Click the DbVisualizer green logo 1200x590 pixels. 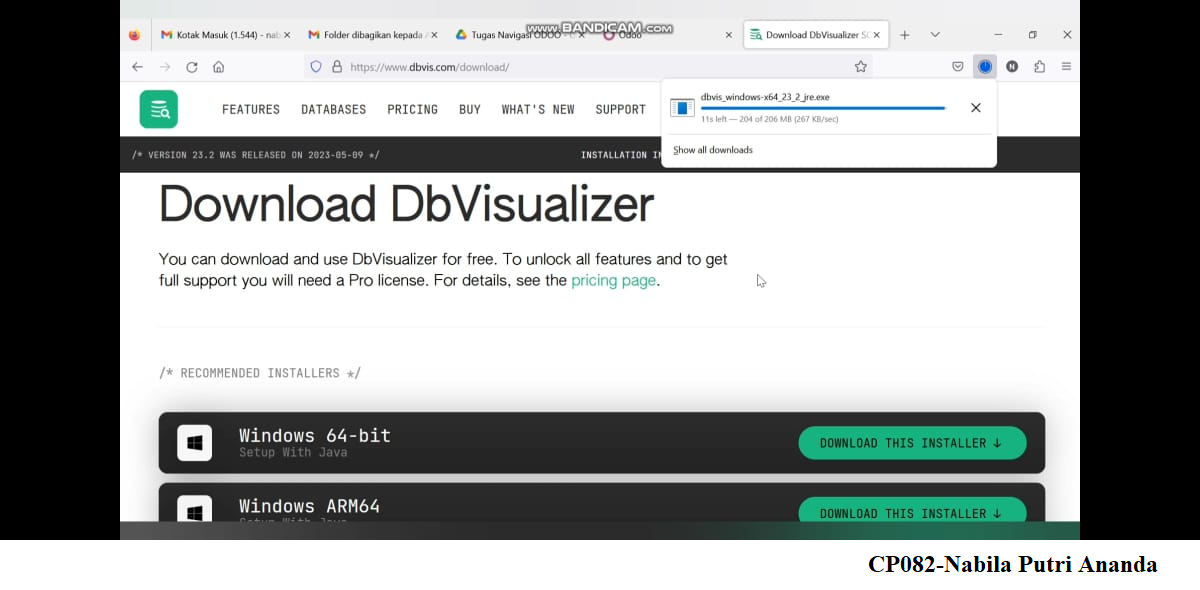coord(159,109)
